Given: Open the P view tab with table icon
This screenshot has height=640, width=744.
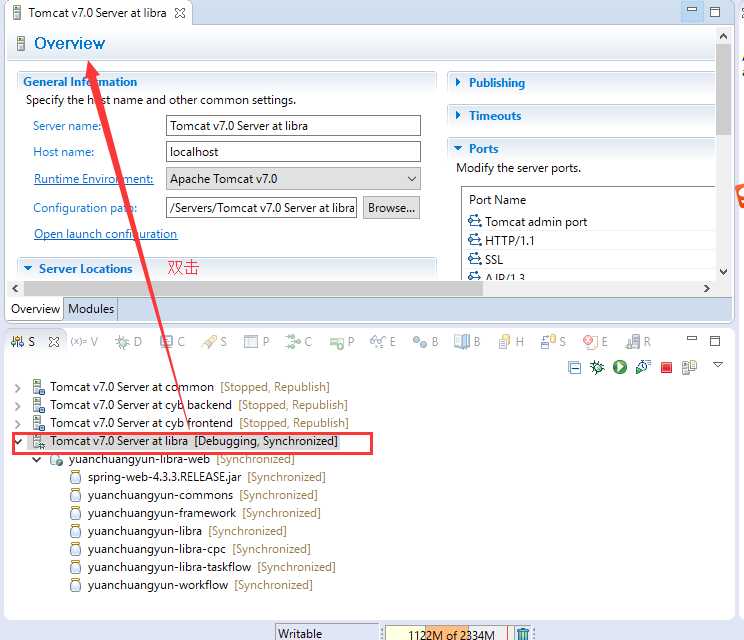Looking at the screenshot, I should (x=256, y=342).
